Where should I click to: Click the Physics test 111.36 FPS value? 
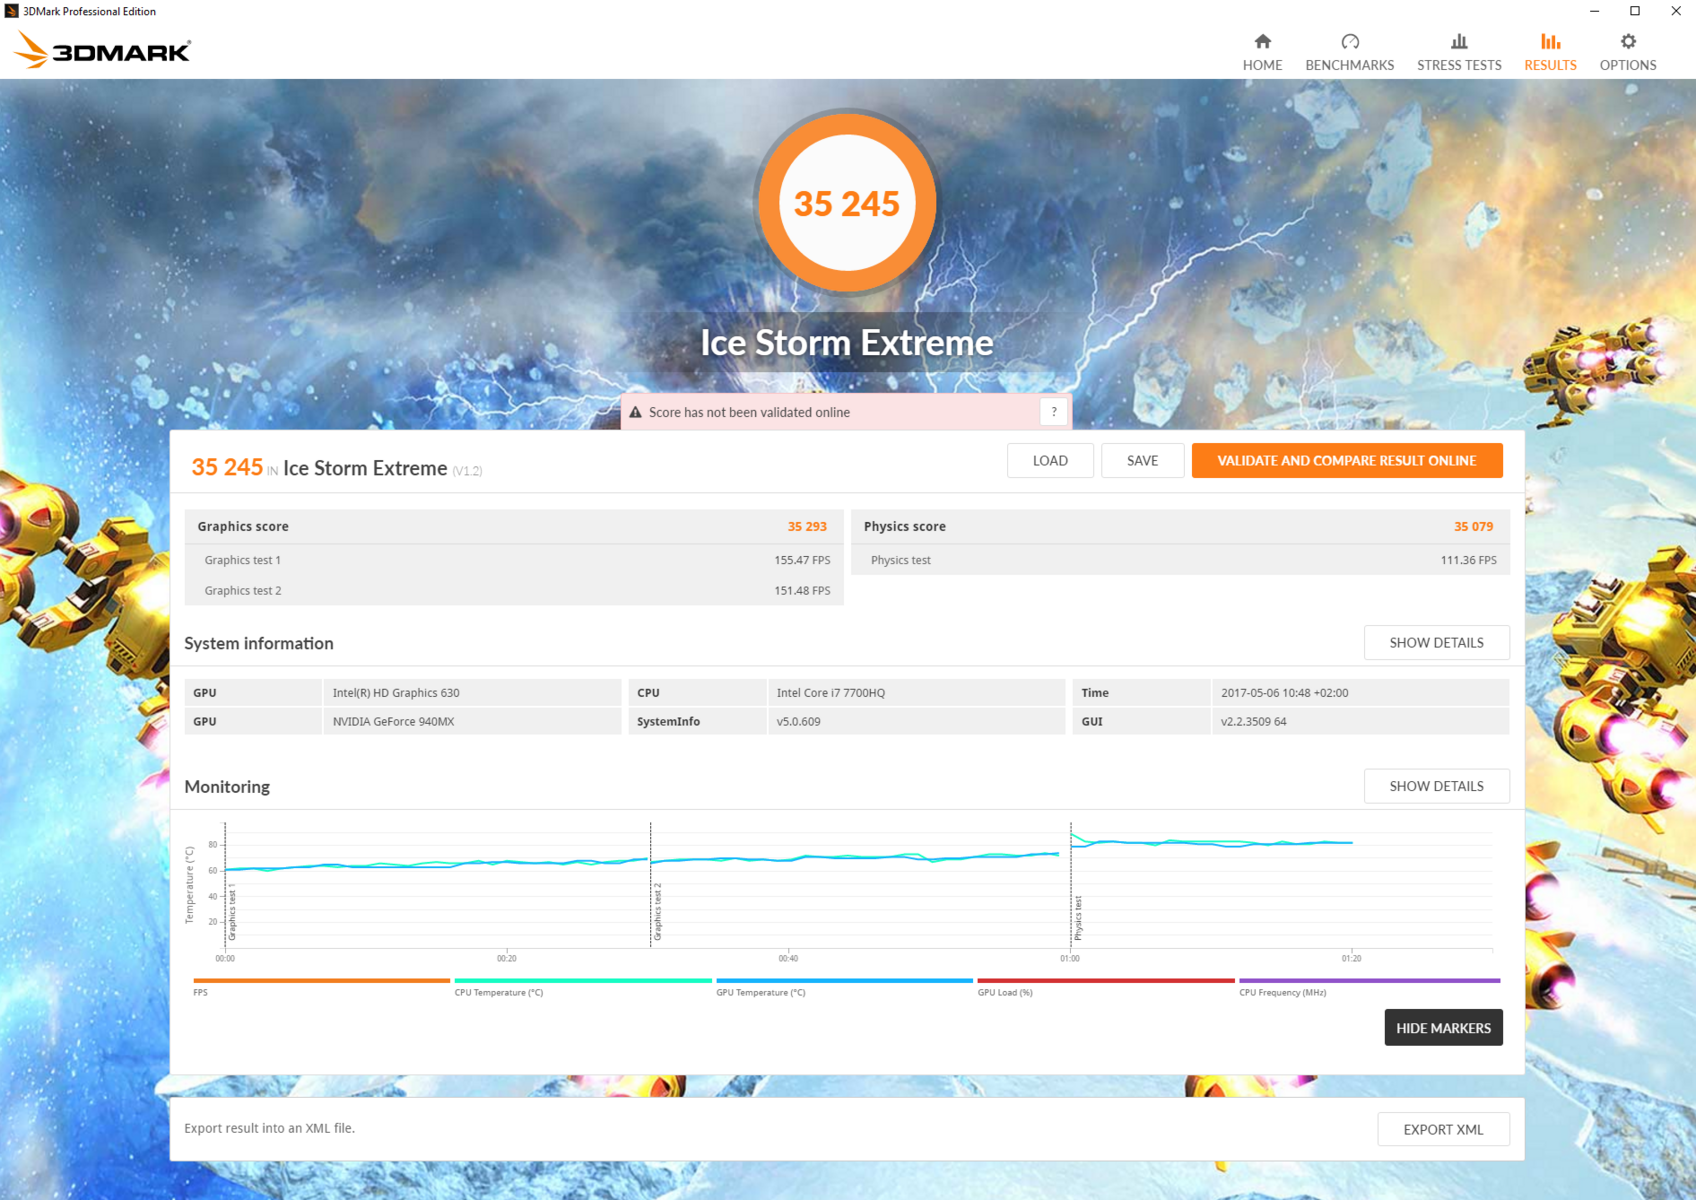(x=1468, y=560)
